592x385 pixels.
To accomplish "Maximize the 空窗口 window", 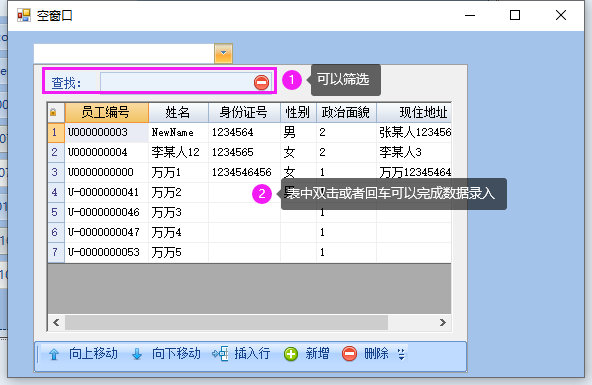I will [x=515, y=15].
